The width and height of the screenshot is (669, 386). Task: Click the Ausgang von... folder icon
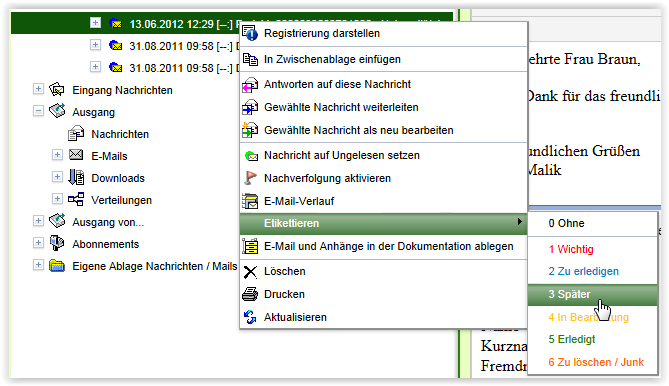click(57, 221)
